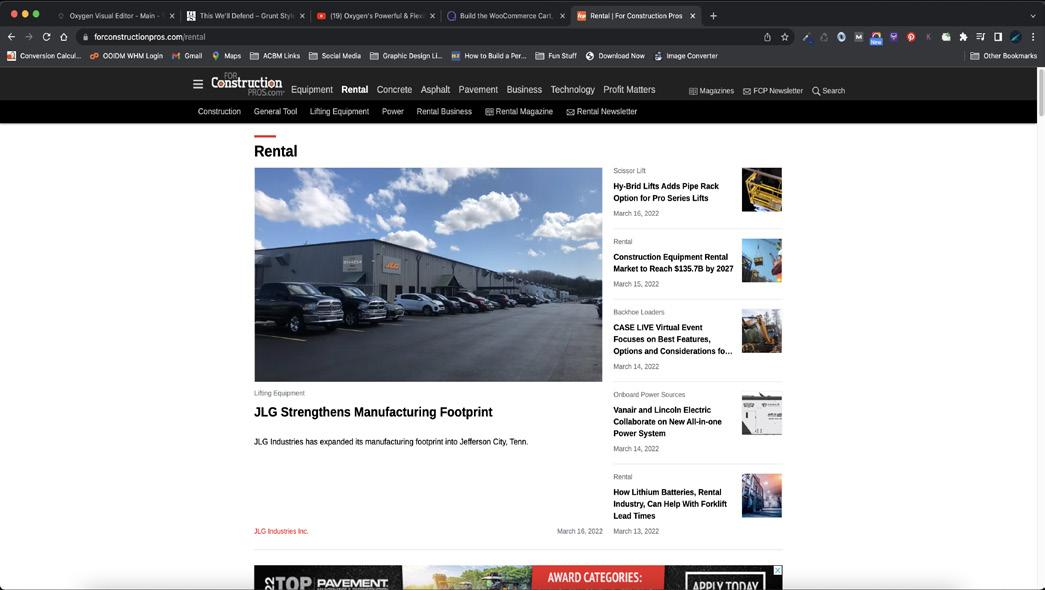The width and height of the screenshot is (1045, 590).
Task: Click the purple K extension icon
Action: [x=928, y=37]
